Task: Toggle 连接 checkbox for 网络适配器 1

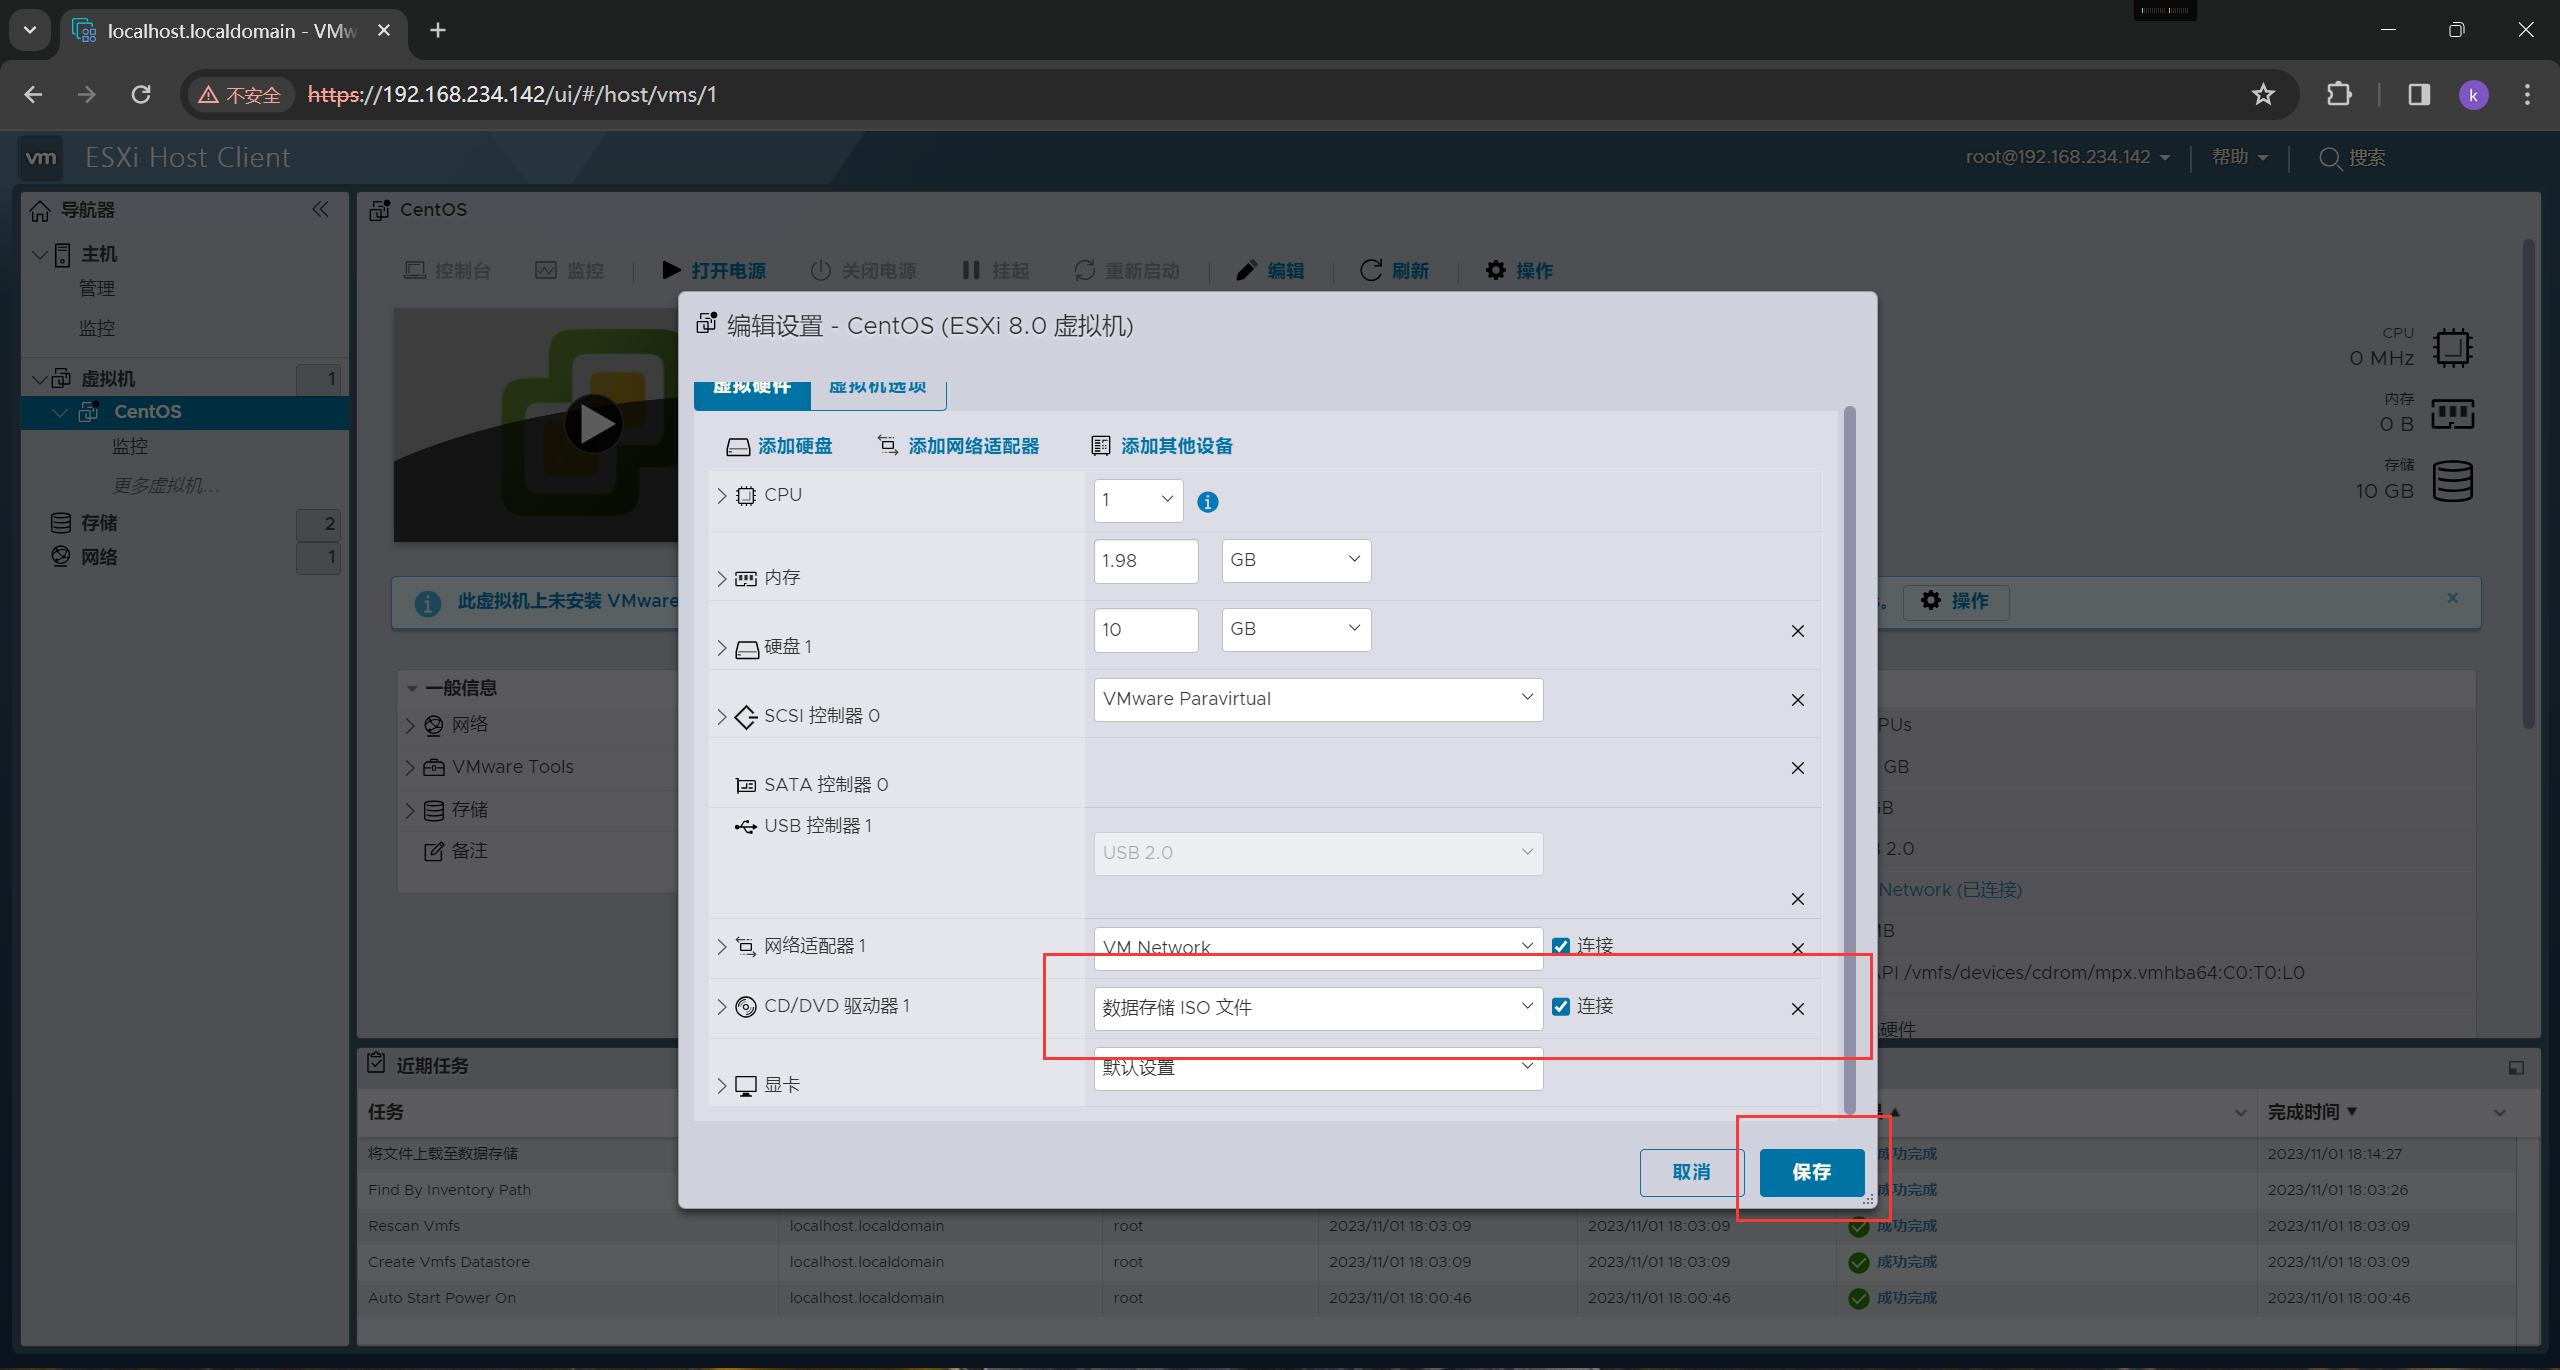Action: 1561,946
